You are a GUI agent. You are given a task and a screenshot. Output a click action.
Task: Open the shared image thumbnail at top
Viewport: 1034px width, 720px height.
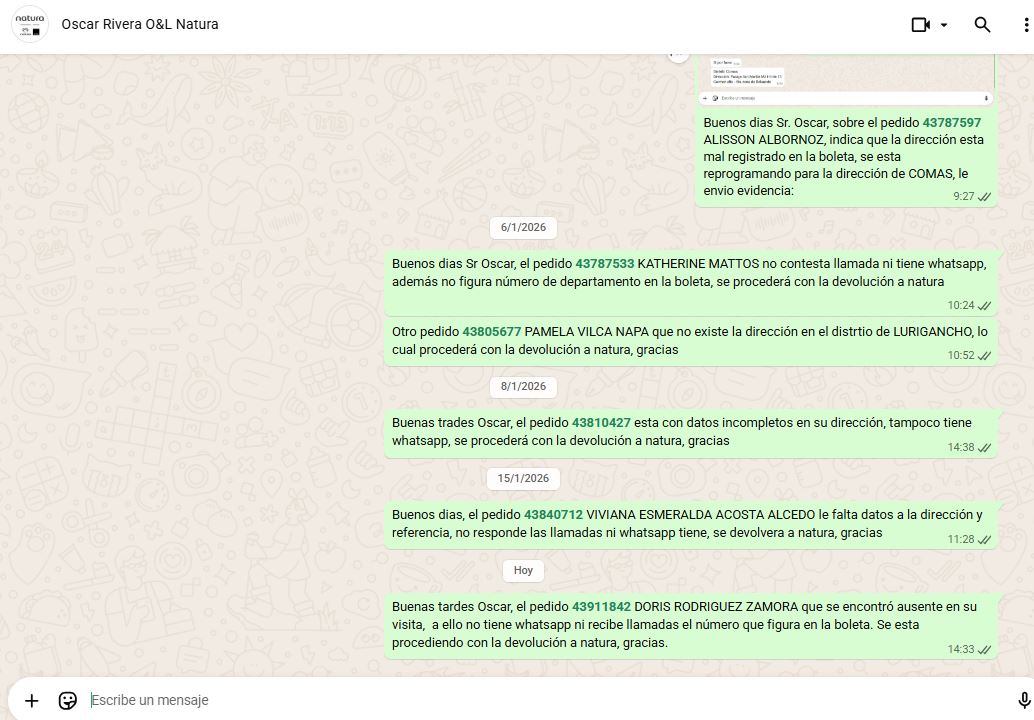tap(845, 78)
